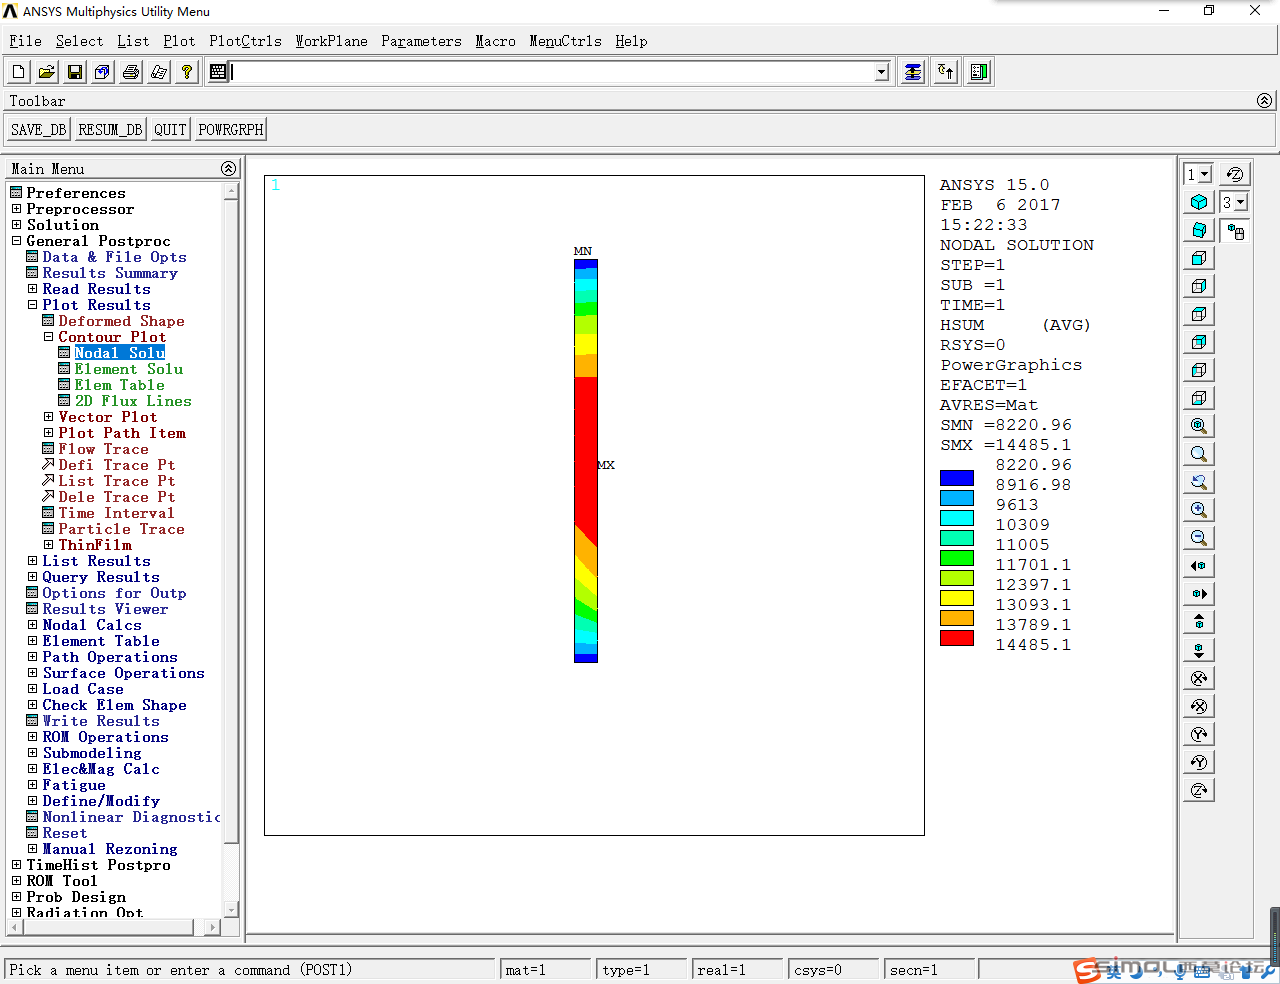Rotate about Z using top-right Z icon
The image size is (1280, 984).
[1234, 174]
